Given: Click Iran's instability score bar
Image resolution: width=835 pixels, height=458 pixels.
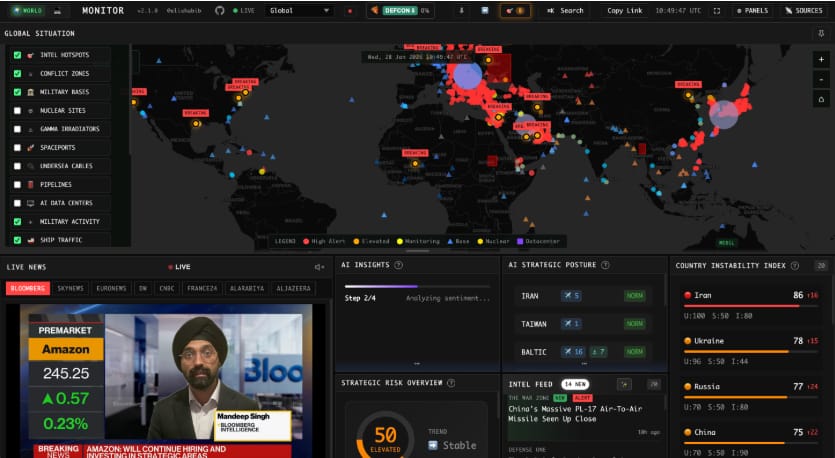Looking at the screenshot, I should (742, 306).
